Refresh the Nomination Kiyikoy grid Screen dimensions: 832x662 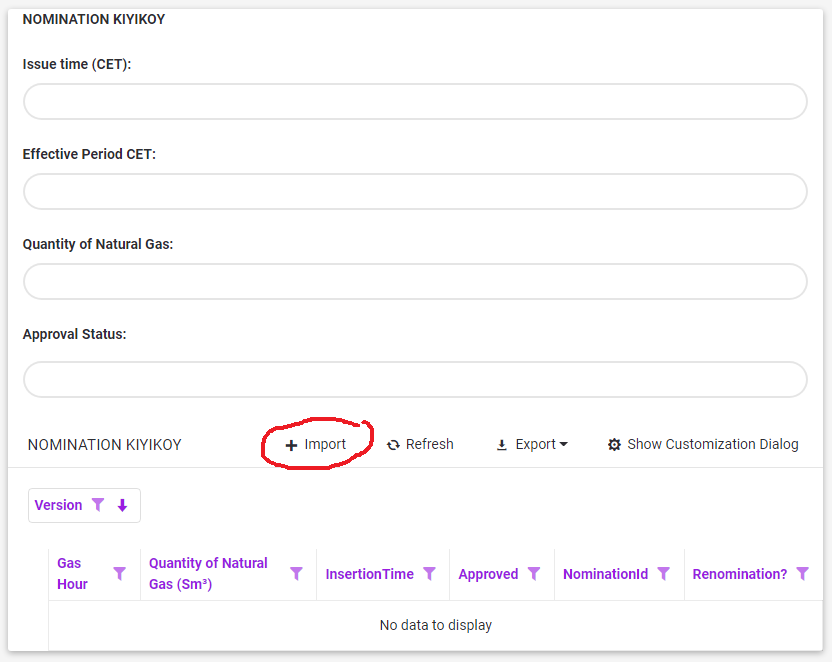(420, 444)
